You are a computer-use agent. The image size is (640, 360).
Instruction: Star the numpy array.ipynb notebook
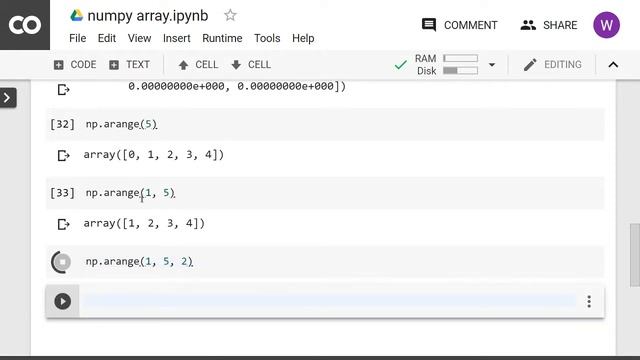[x=230, y=16]
